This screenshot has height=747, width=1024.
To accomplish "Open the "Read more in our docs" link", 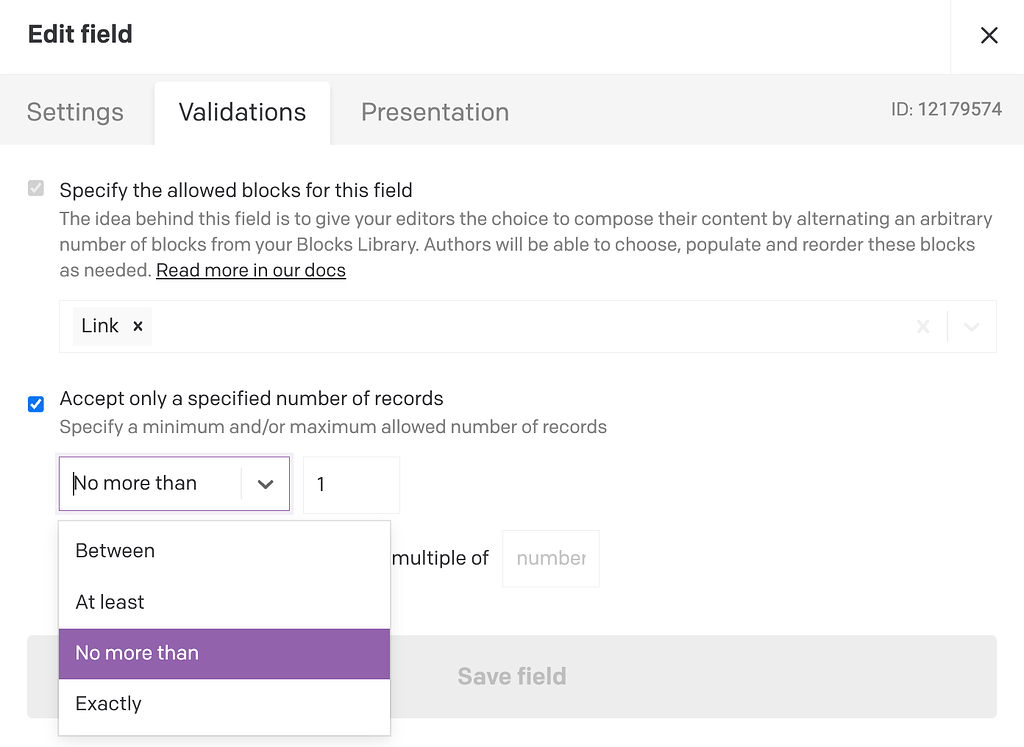I will (251, 270).
